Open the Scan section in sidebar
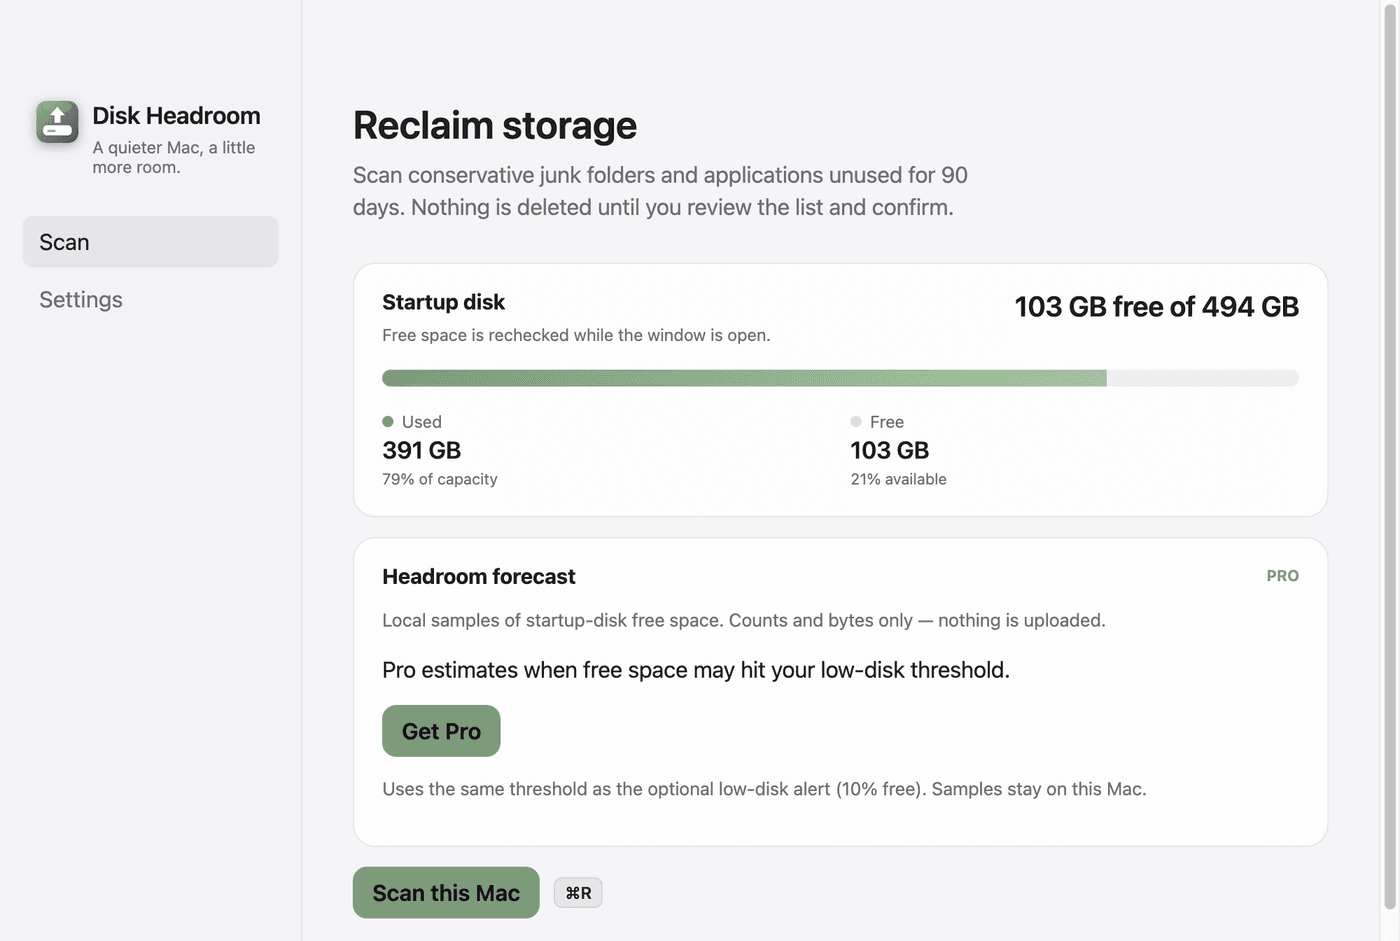Image resolution: width=1400 pixels, height=941 pixels. coord(150,242)
